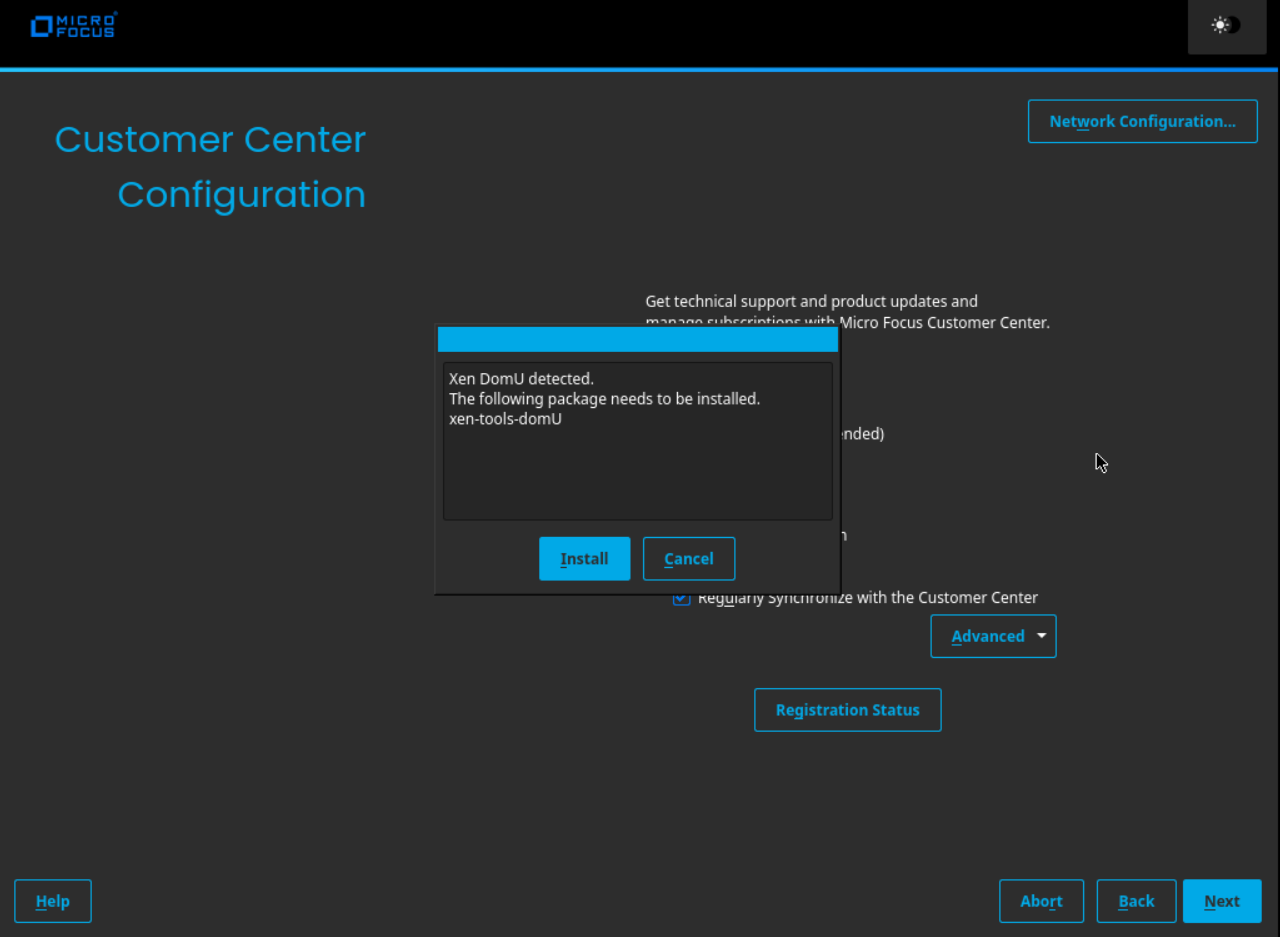Viewport: 1280px width, 937px height.
Task: Click the arrow on the Advanced button
Action: click(x=1041, y=636)
